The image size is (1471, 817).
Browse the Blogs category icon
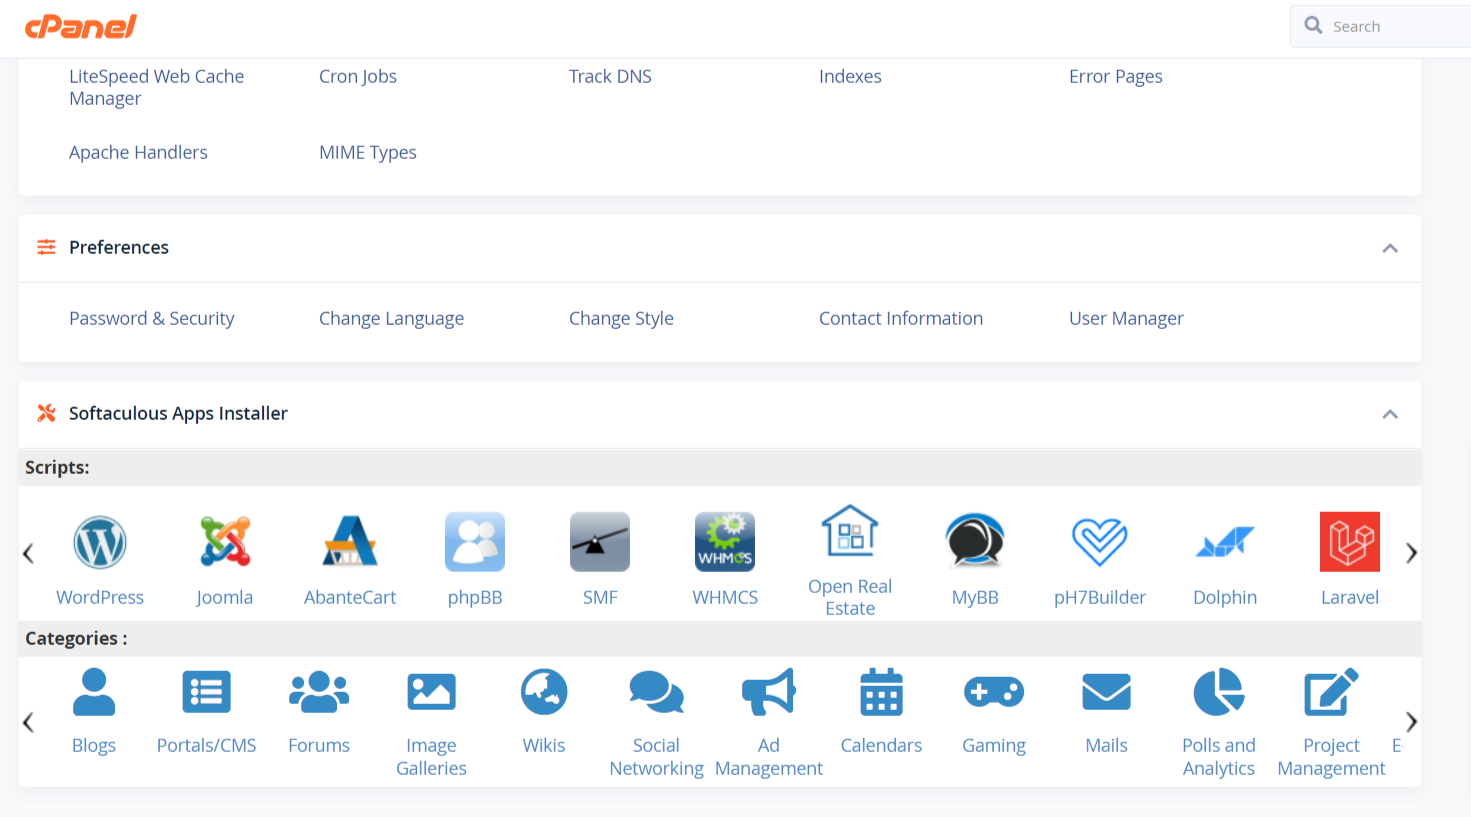pyautogui.click(x=94, y=692)
